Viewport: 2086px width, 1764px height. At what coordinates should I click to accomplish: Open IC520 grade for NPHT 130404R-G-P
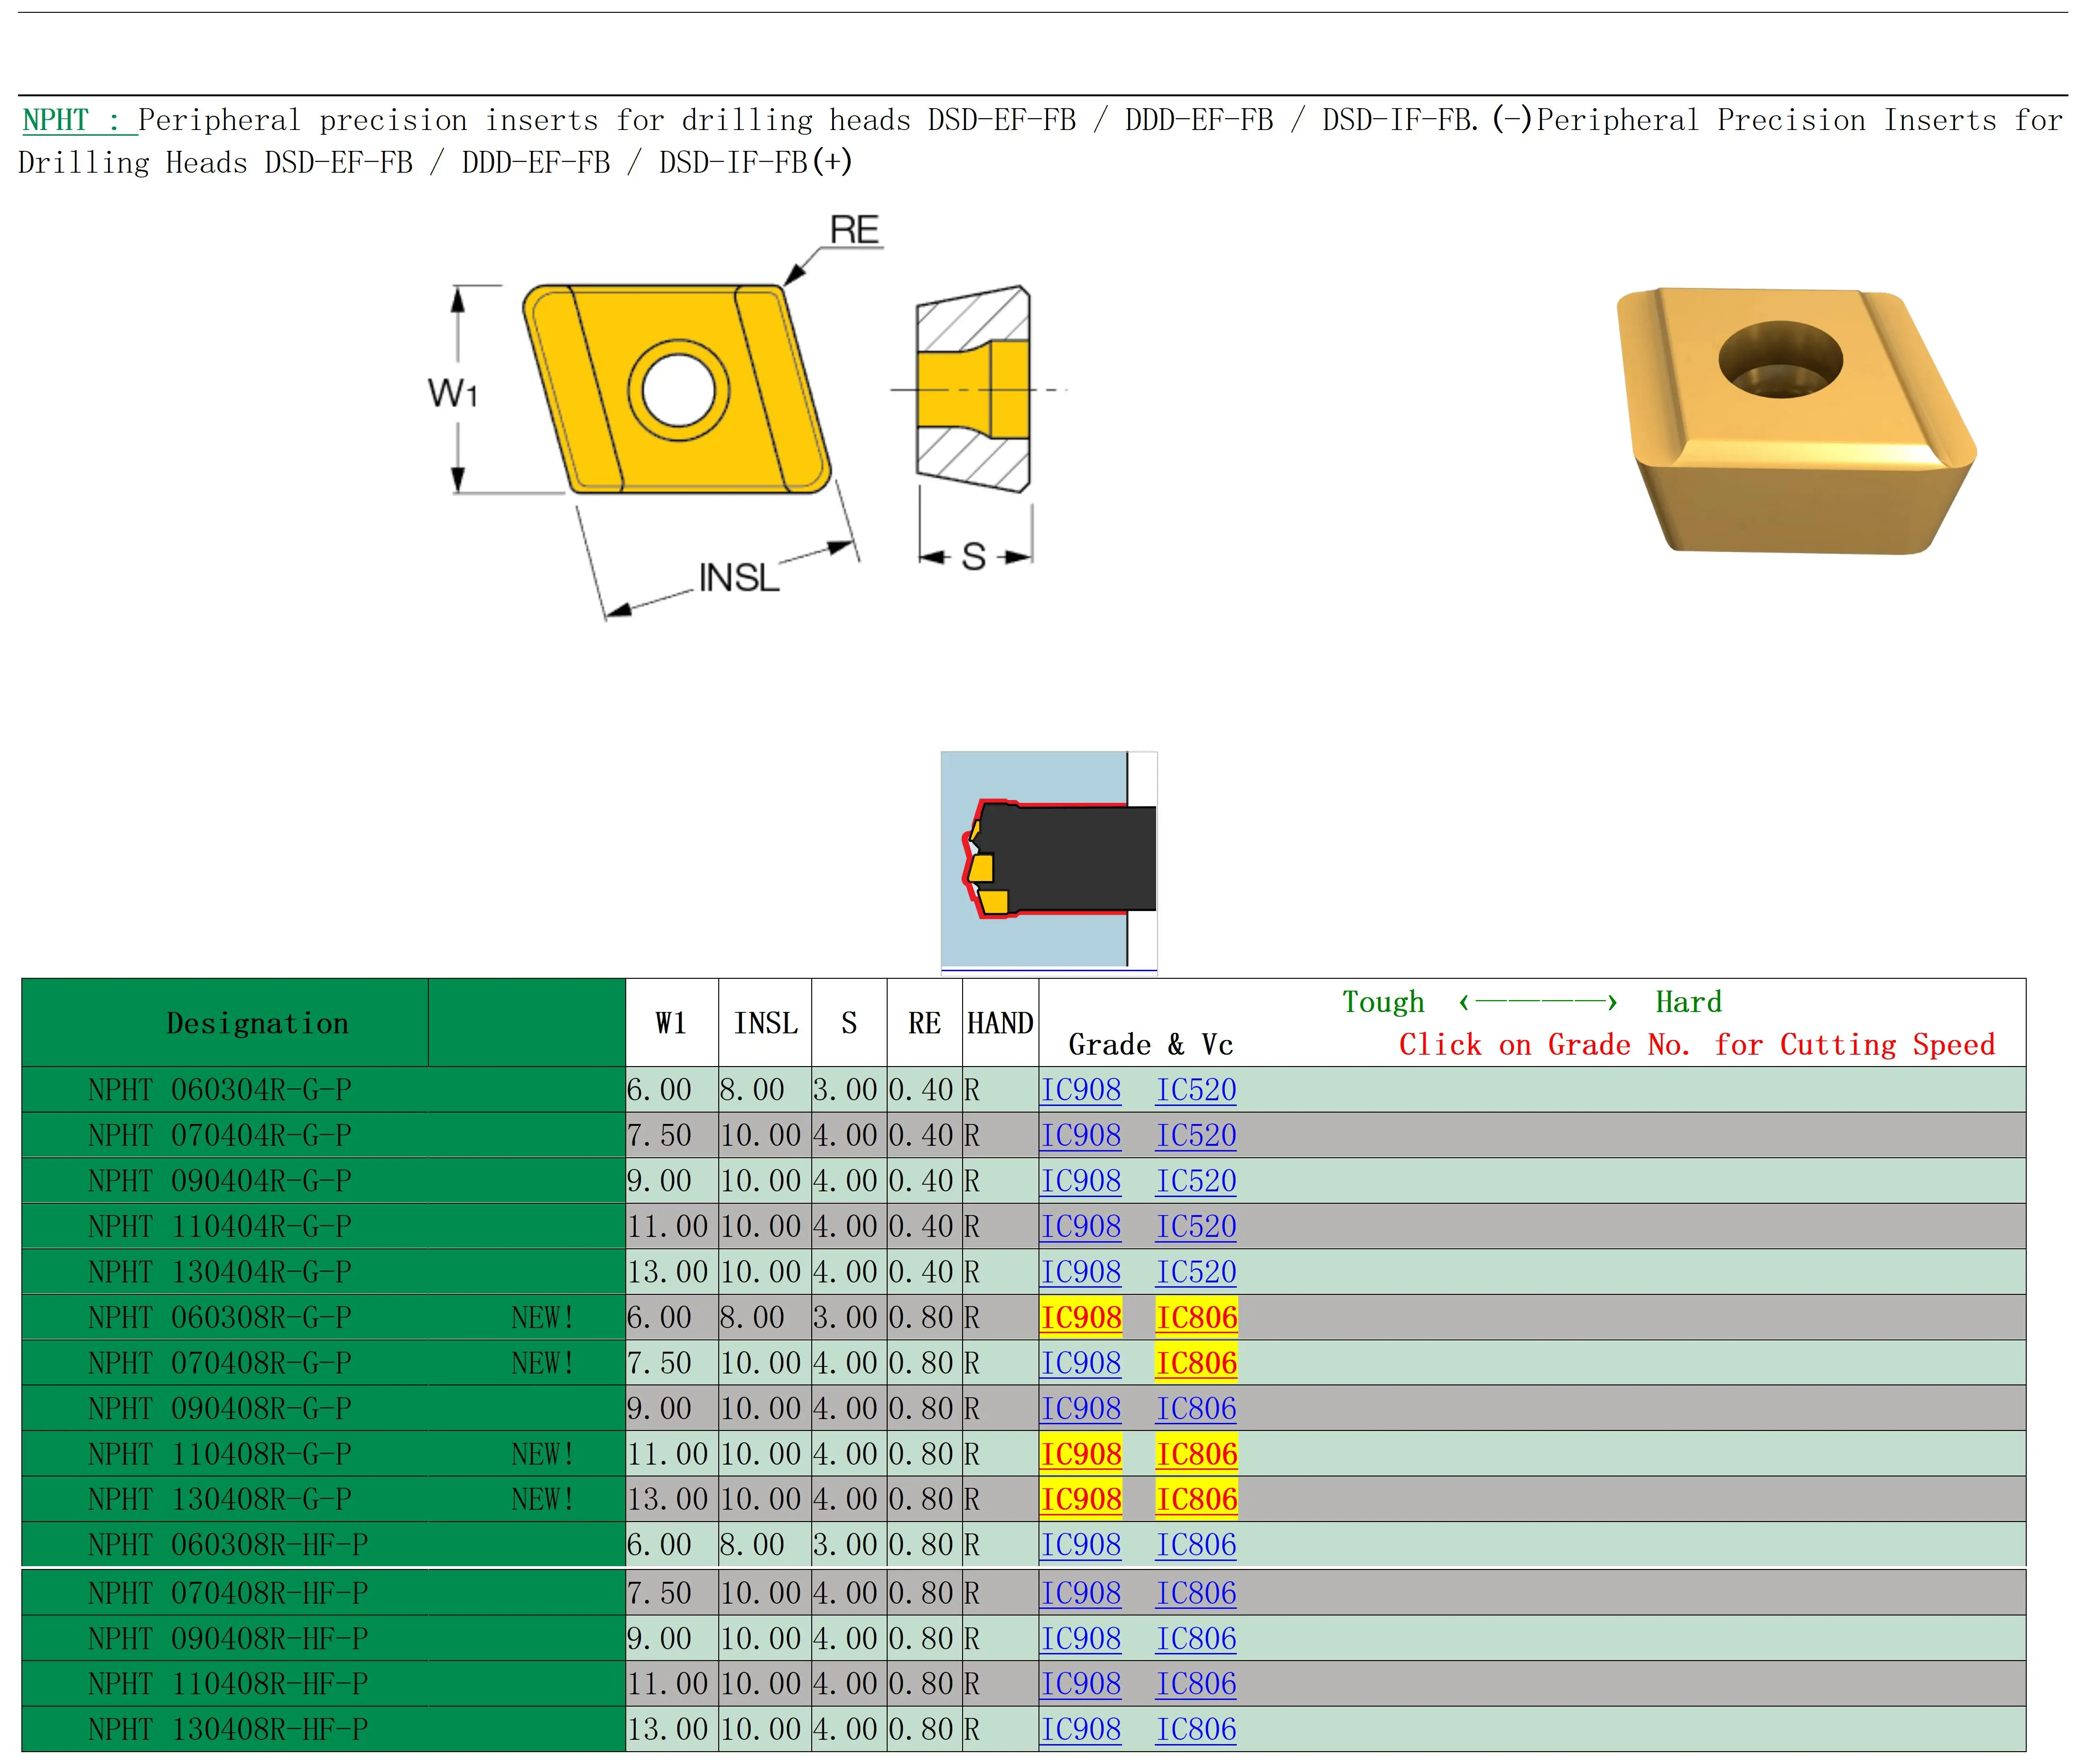coord(1195,1271)
